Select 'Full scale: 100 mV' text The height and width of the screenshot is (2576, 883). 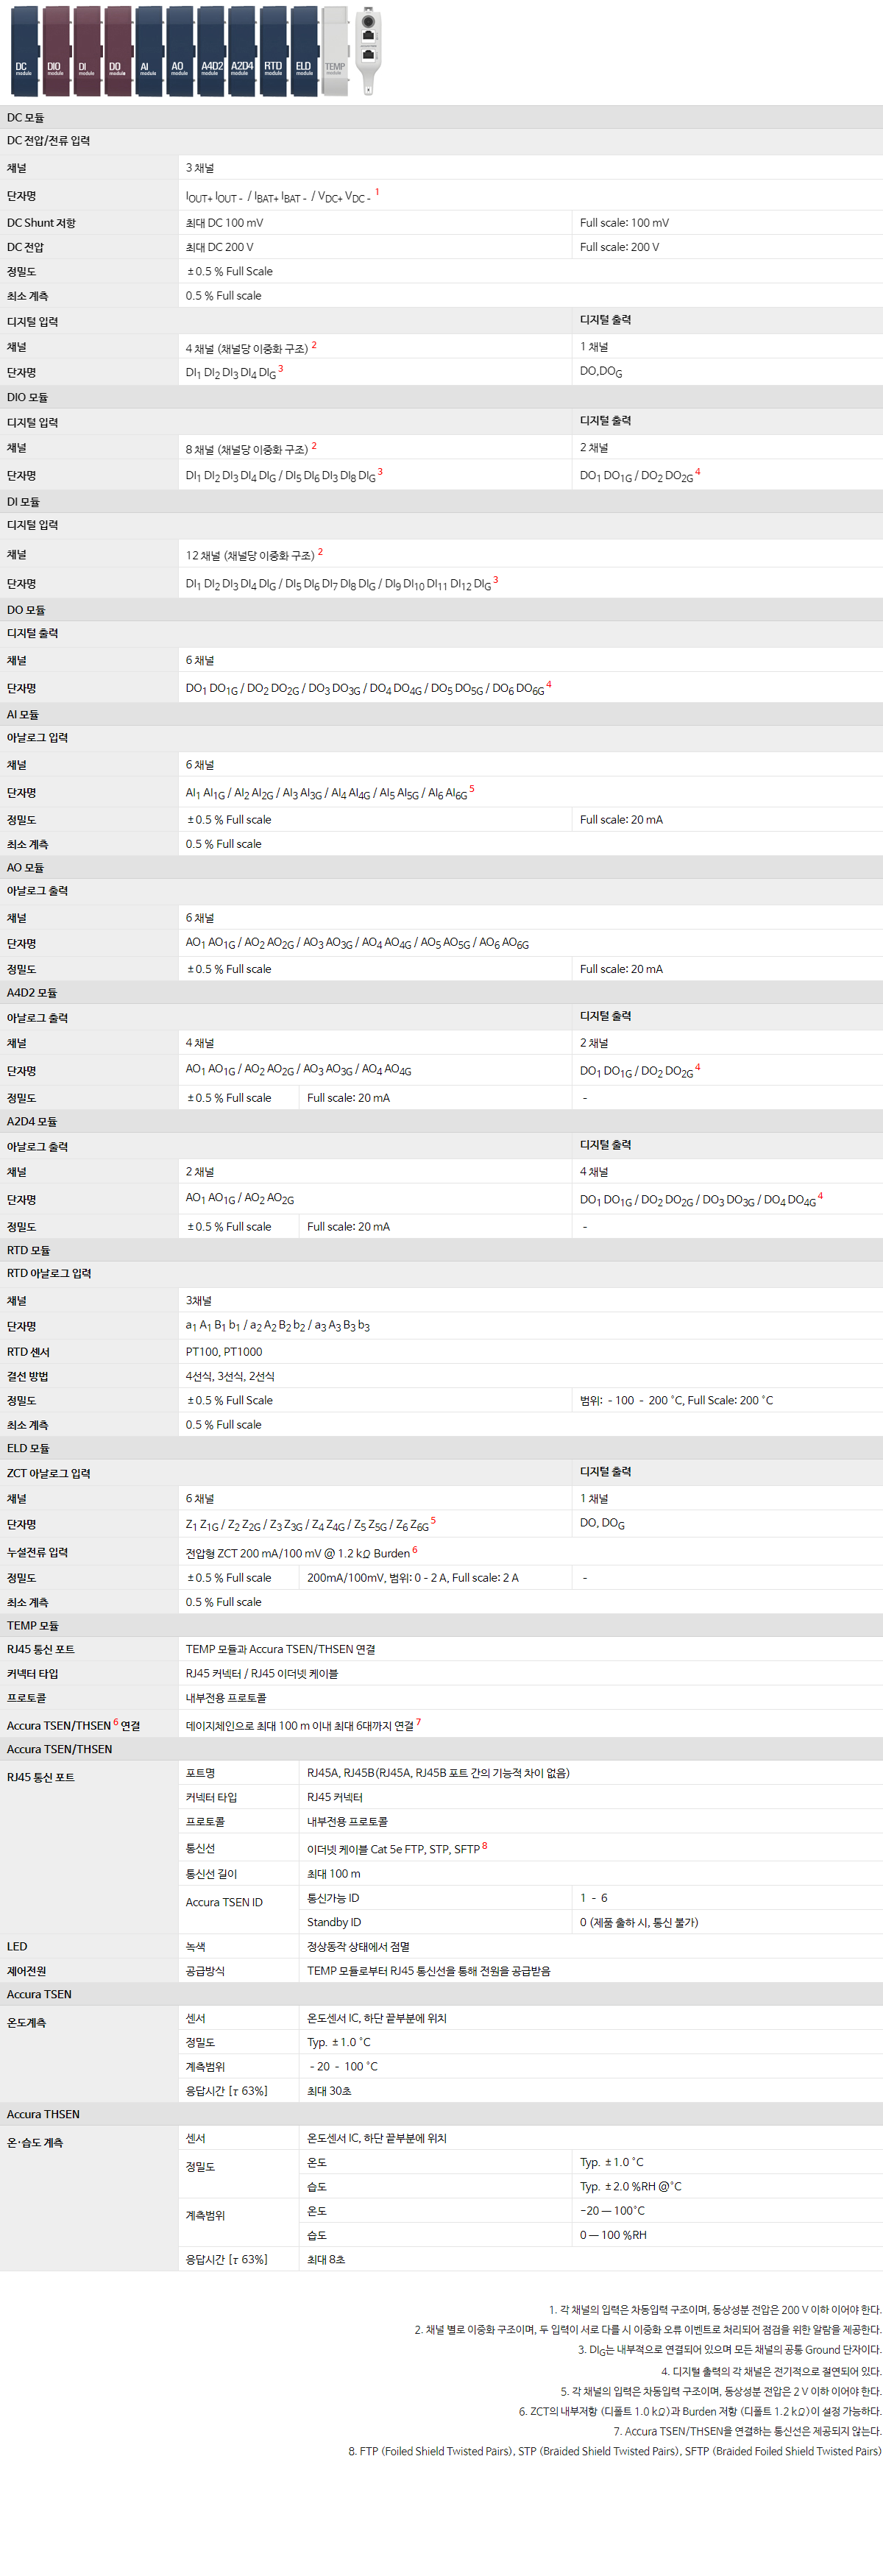tap(624, 223)
